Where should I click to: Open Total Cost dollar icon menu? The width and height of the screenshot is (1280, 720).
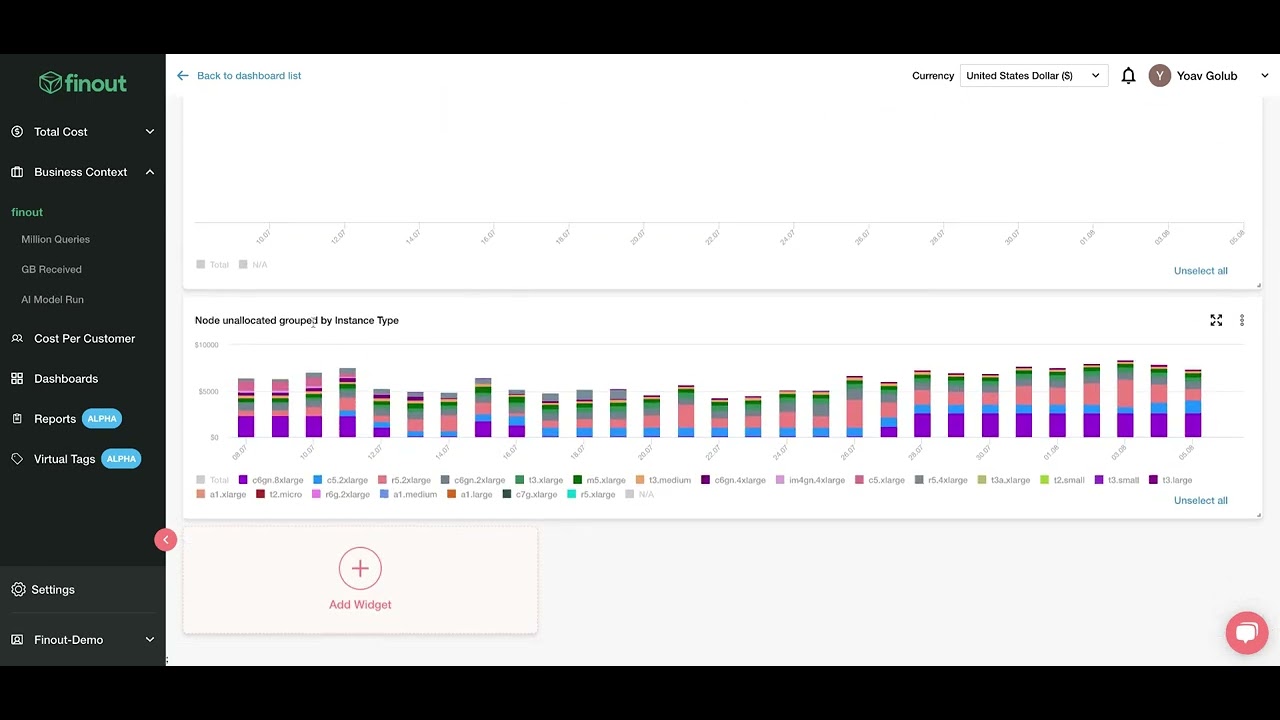point(17,132)
